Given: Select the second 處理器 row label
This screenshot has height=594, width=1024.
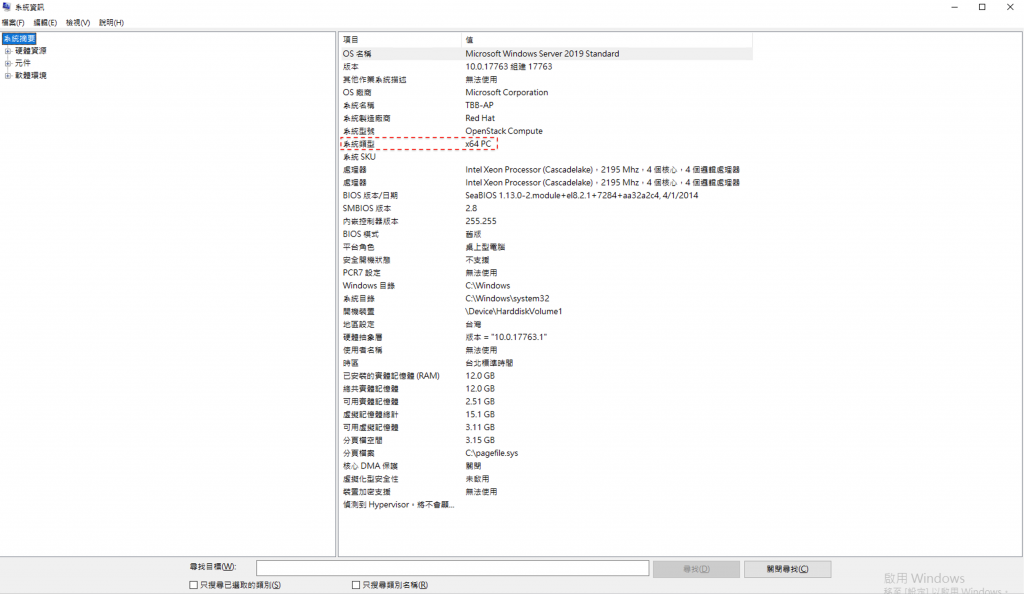Looking at the screenshot, I should coord(355,183).
